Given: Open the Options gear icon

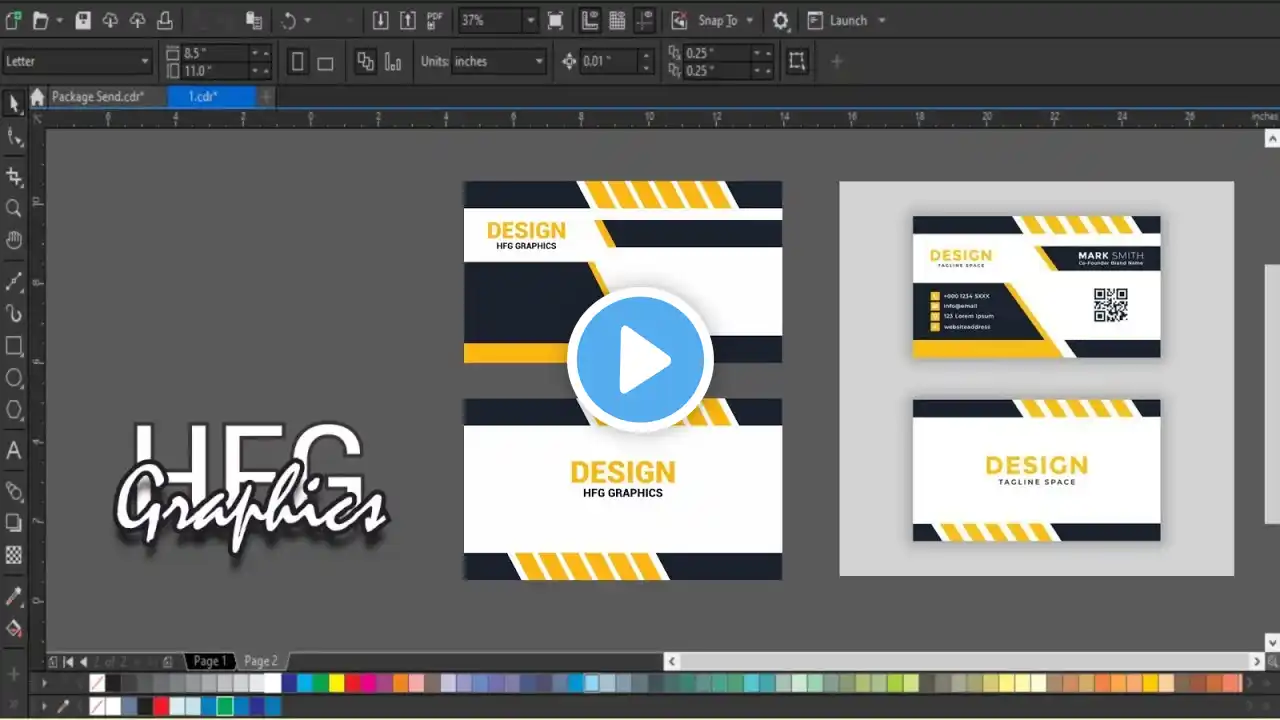Looking at the screenshot, I should pyautogui.click(x=781, y=20).
